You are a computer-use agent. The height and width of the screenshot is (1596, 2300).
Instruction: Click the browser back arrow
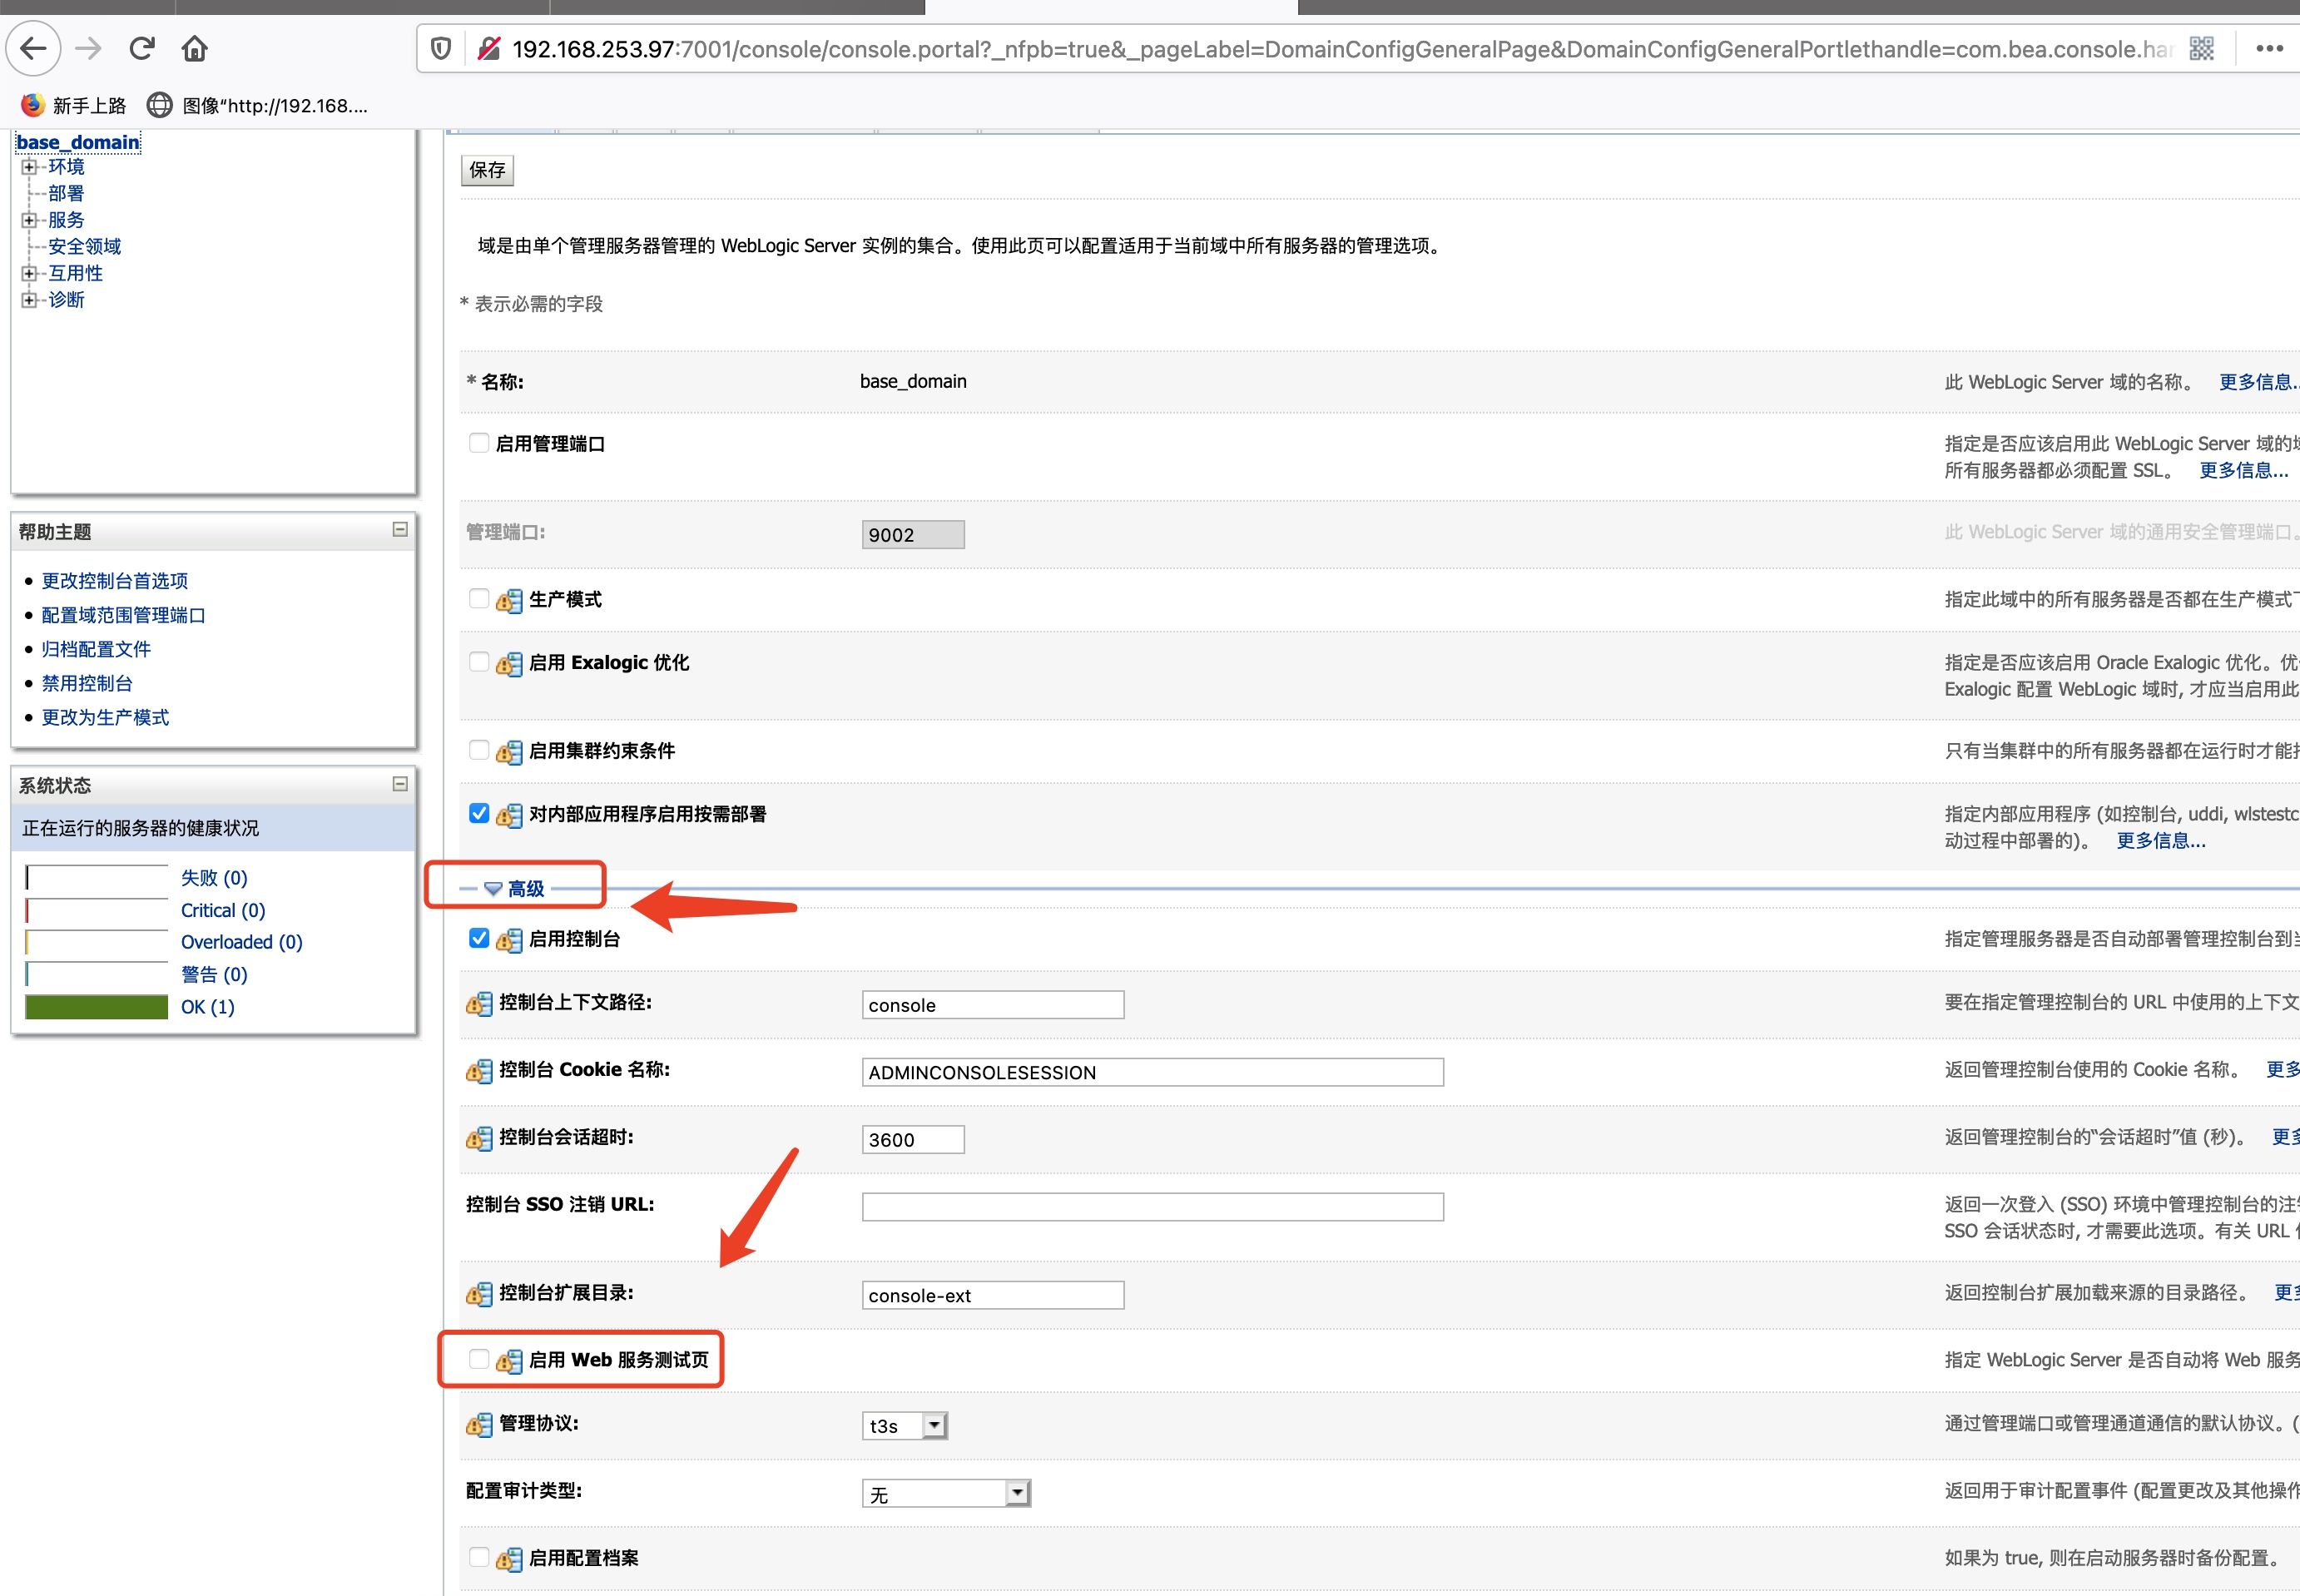[34, 48]
